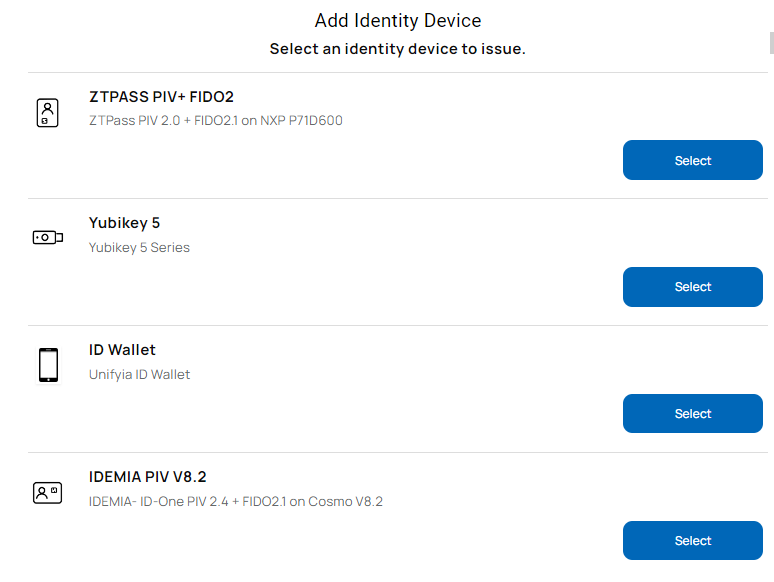Click the Yubikey 5 USB key icon
The image size is (774, 582).
[47, 238]
